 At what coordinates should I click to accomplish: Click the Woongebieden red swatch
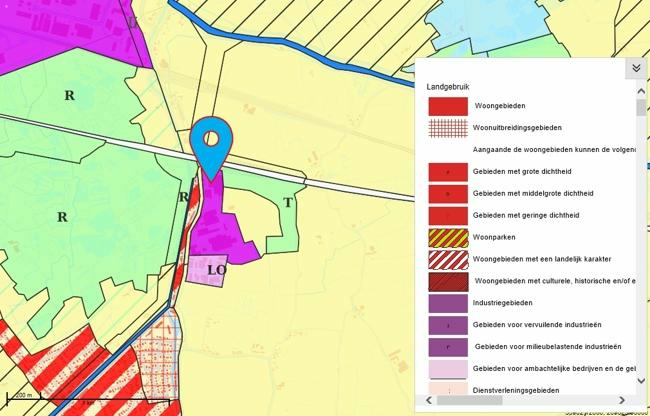(x=448, y=106)
